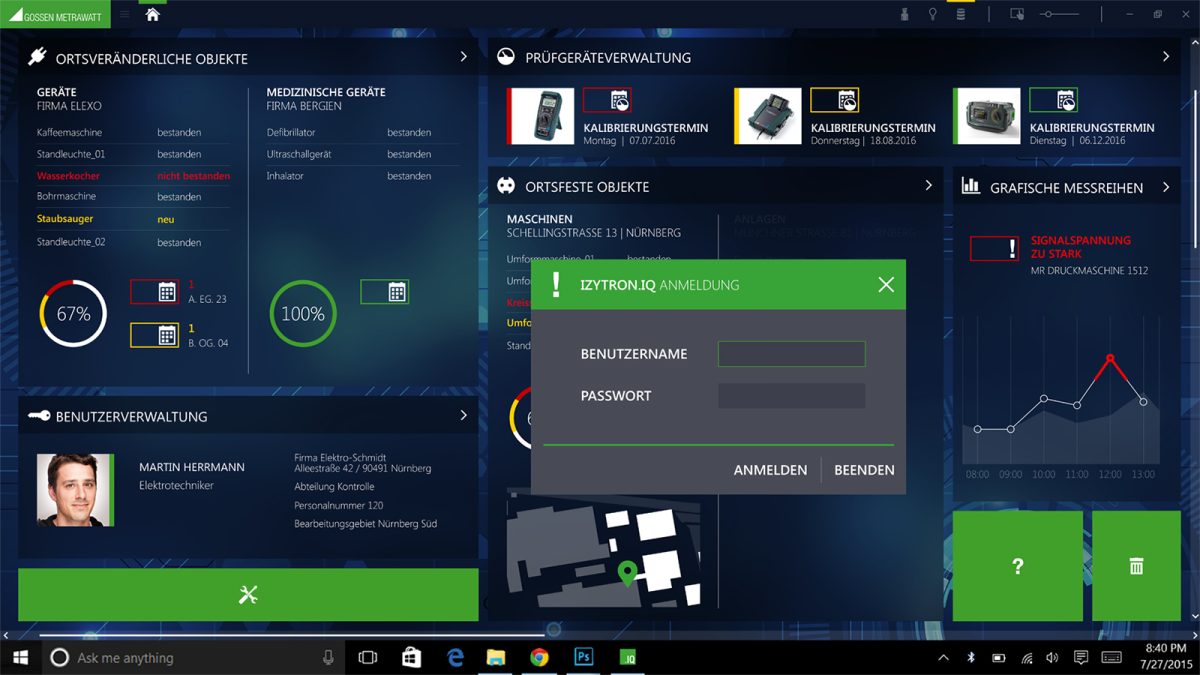The image size is (1200, 675).
Task: Expand the Ortsveränderliche Objekte panel arrow
Action: (x=463, y=57)
